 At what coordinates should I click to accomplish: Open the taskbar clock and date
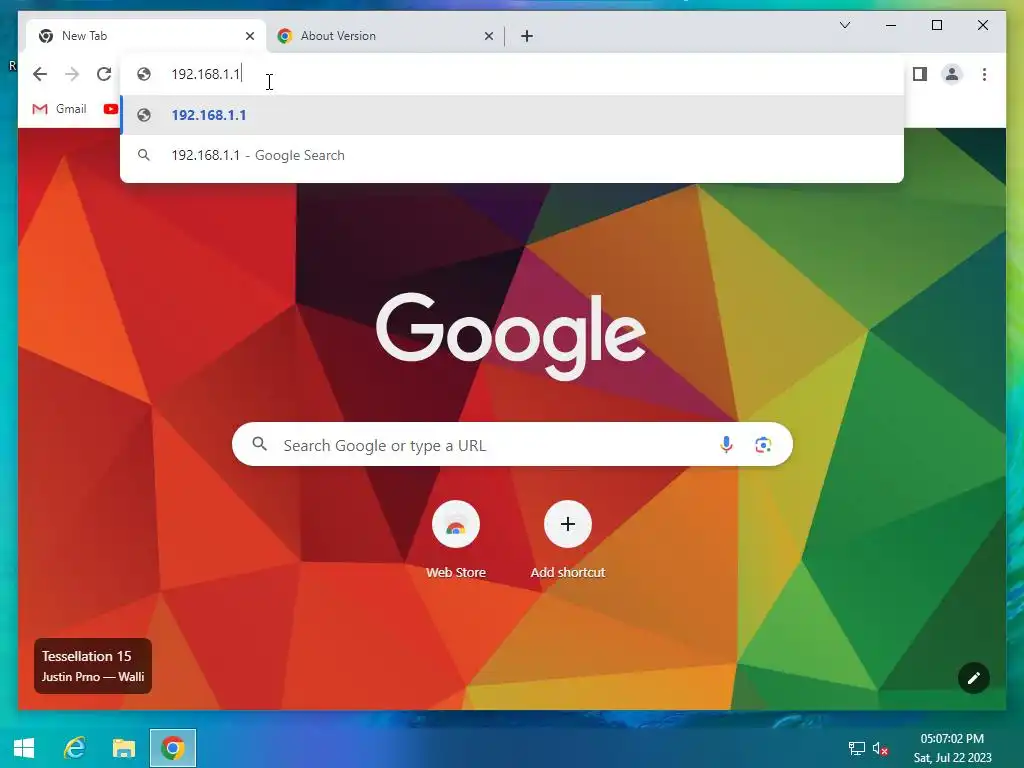coord(952,748)
